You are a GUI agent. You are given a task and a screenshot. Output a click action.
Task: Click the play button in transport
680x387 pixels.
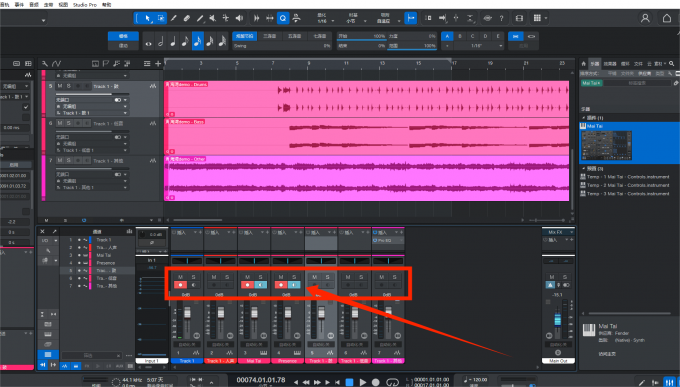pos(363,382)
